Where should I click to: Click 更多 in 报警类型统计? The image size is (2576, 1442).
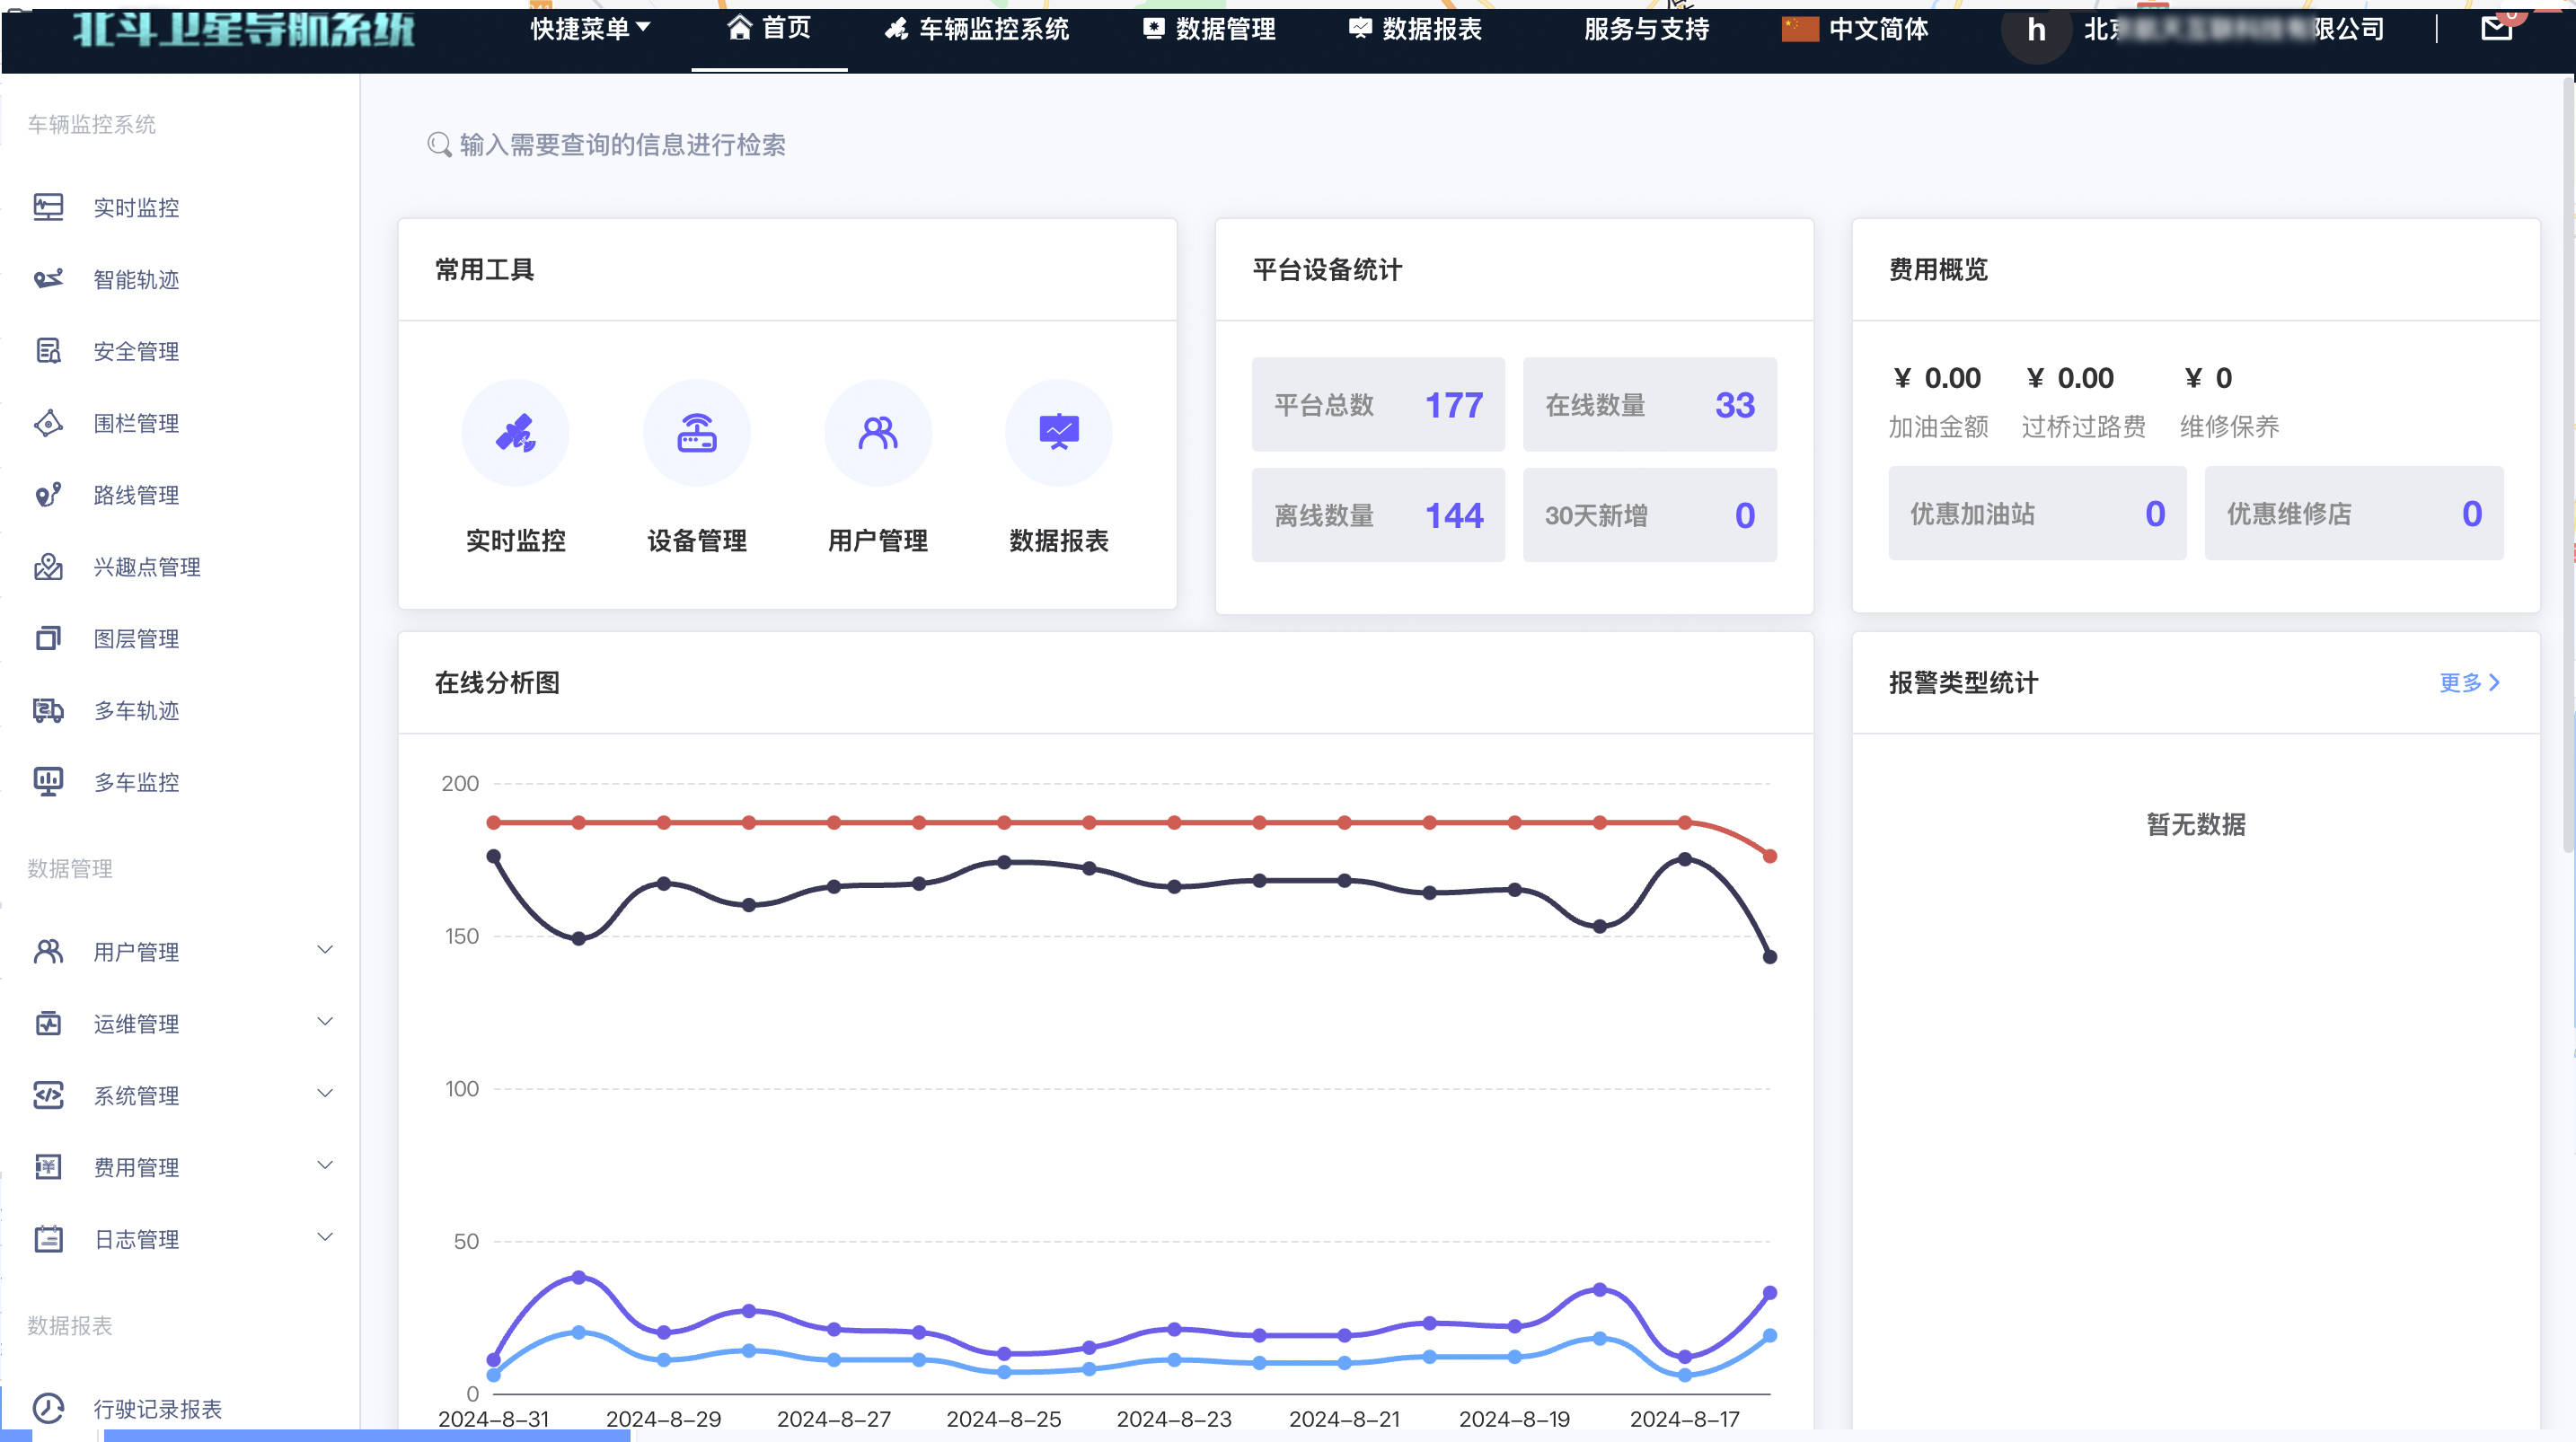[x=2468, y=683]
